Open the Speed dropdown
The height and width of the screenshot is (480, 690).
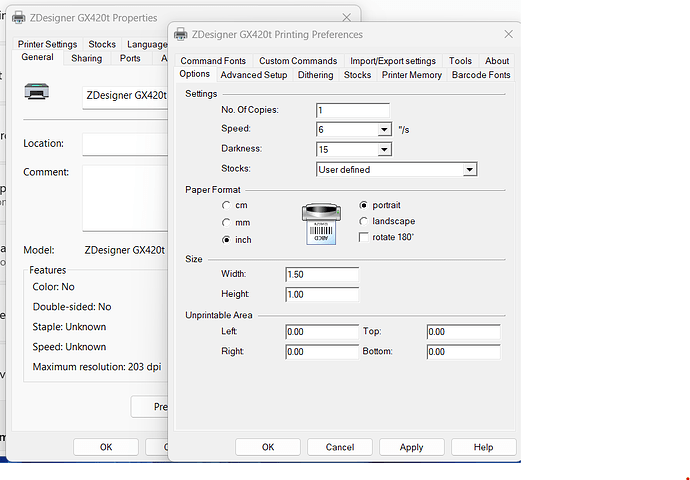point(384,130)
